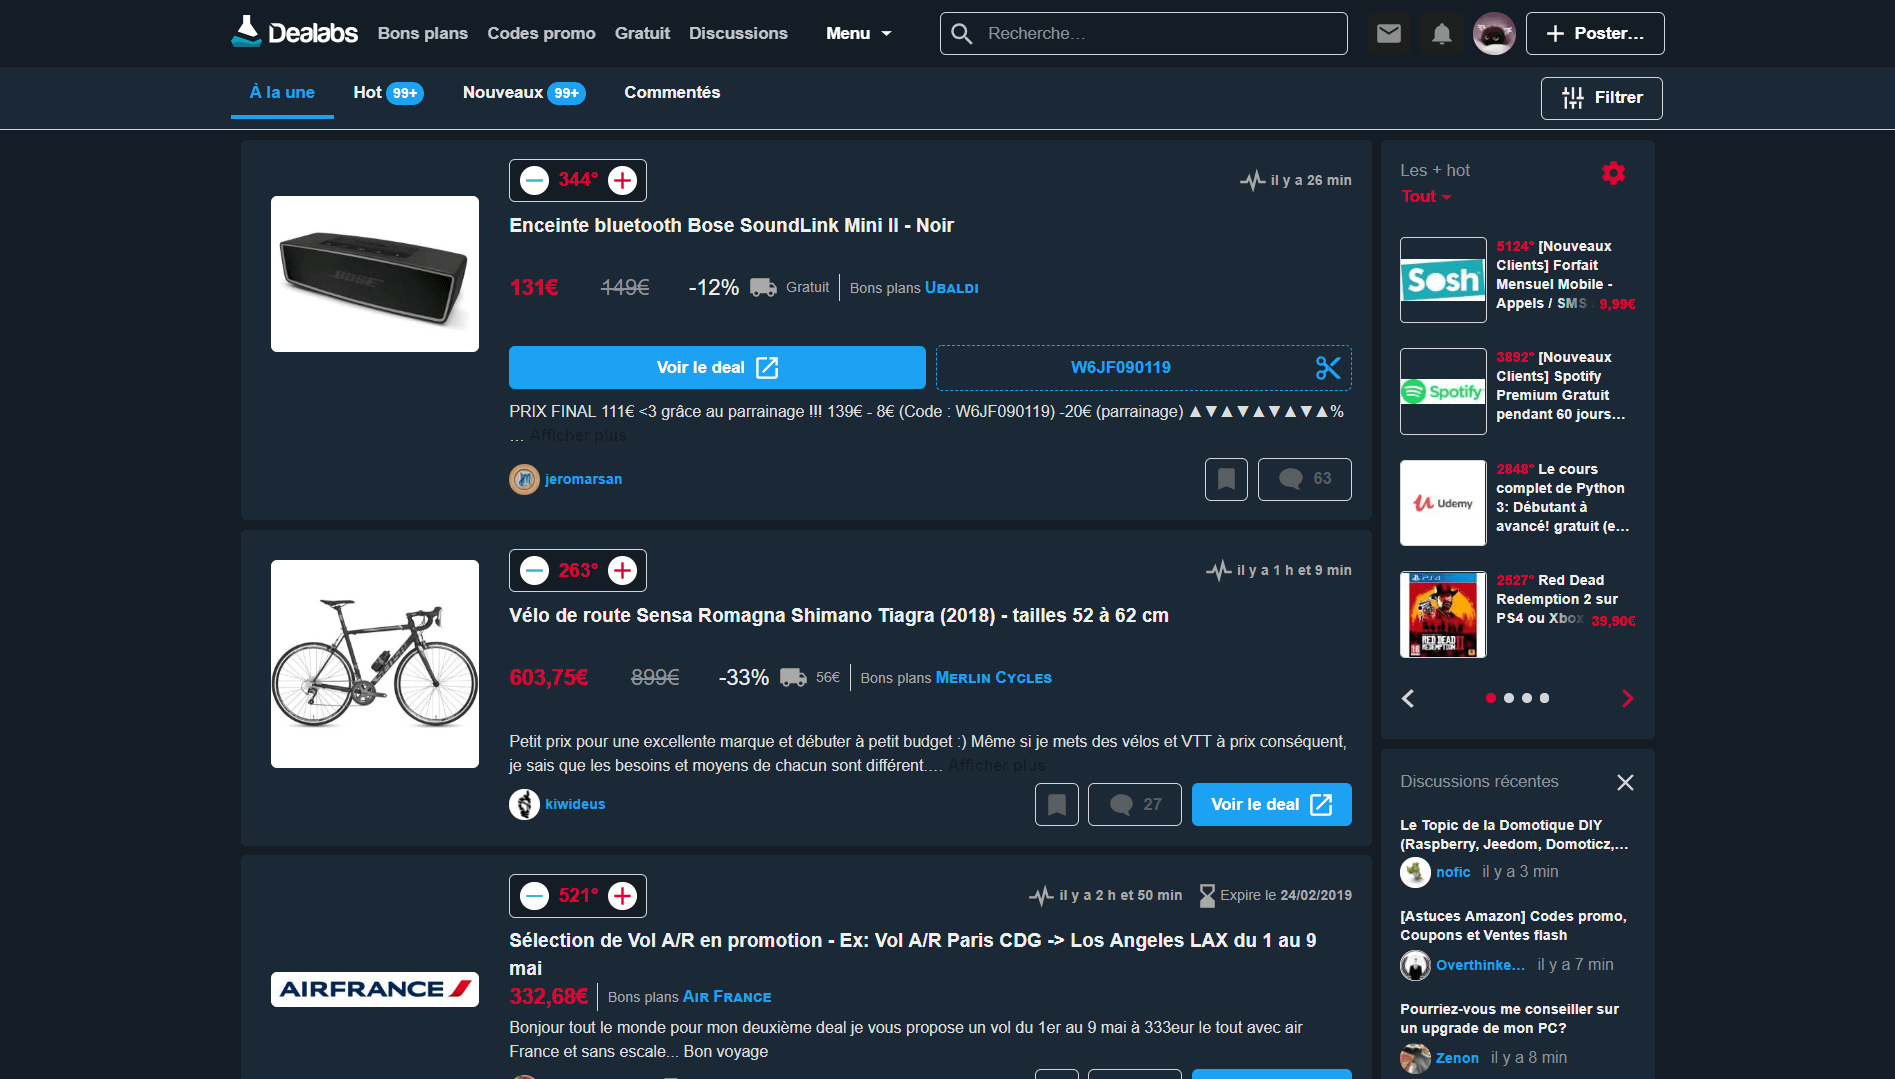Close the Discussions récentes panel
This screenshot has height=1079, width=1895.
pos(1625,782)
